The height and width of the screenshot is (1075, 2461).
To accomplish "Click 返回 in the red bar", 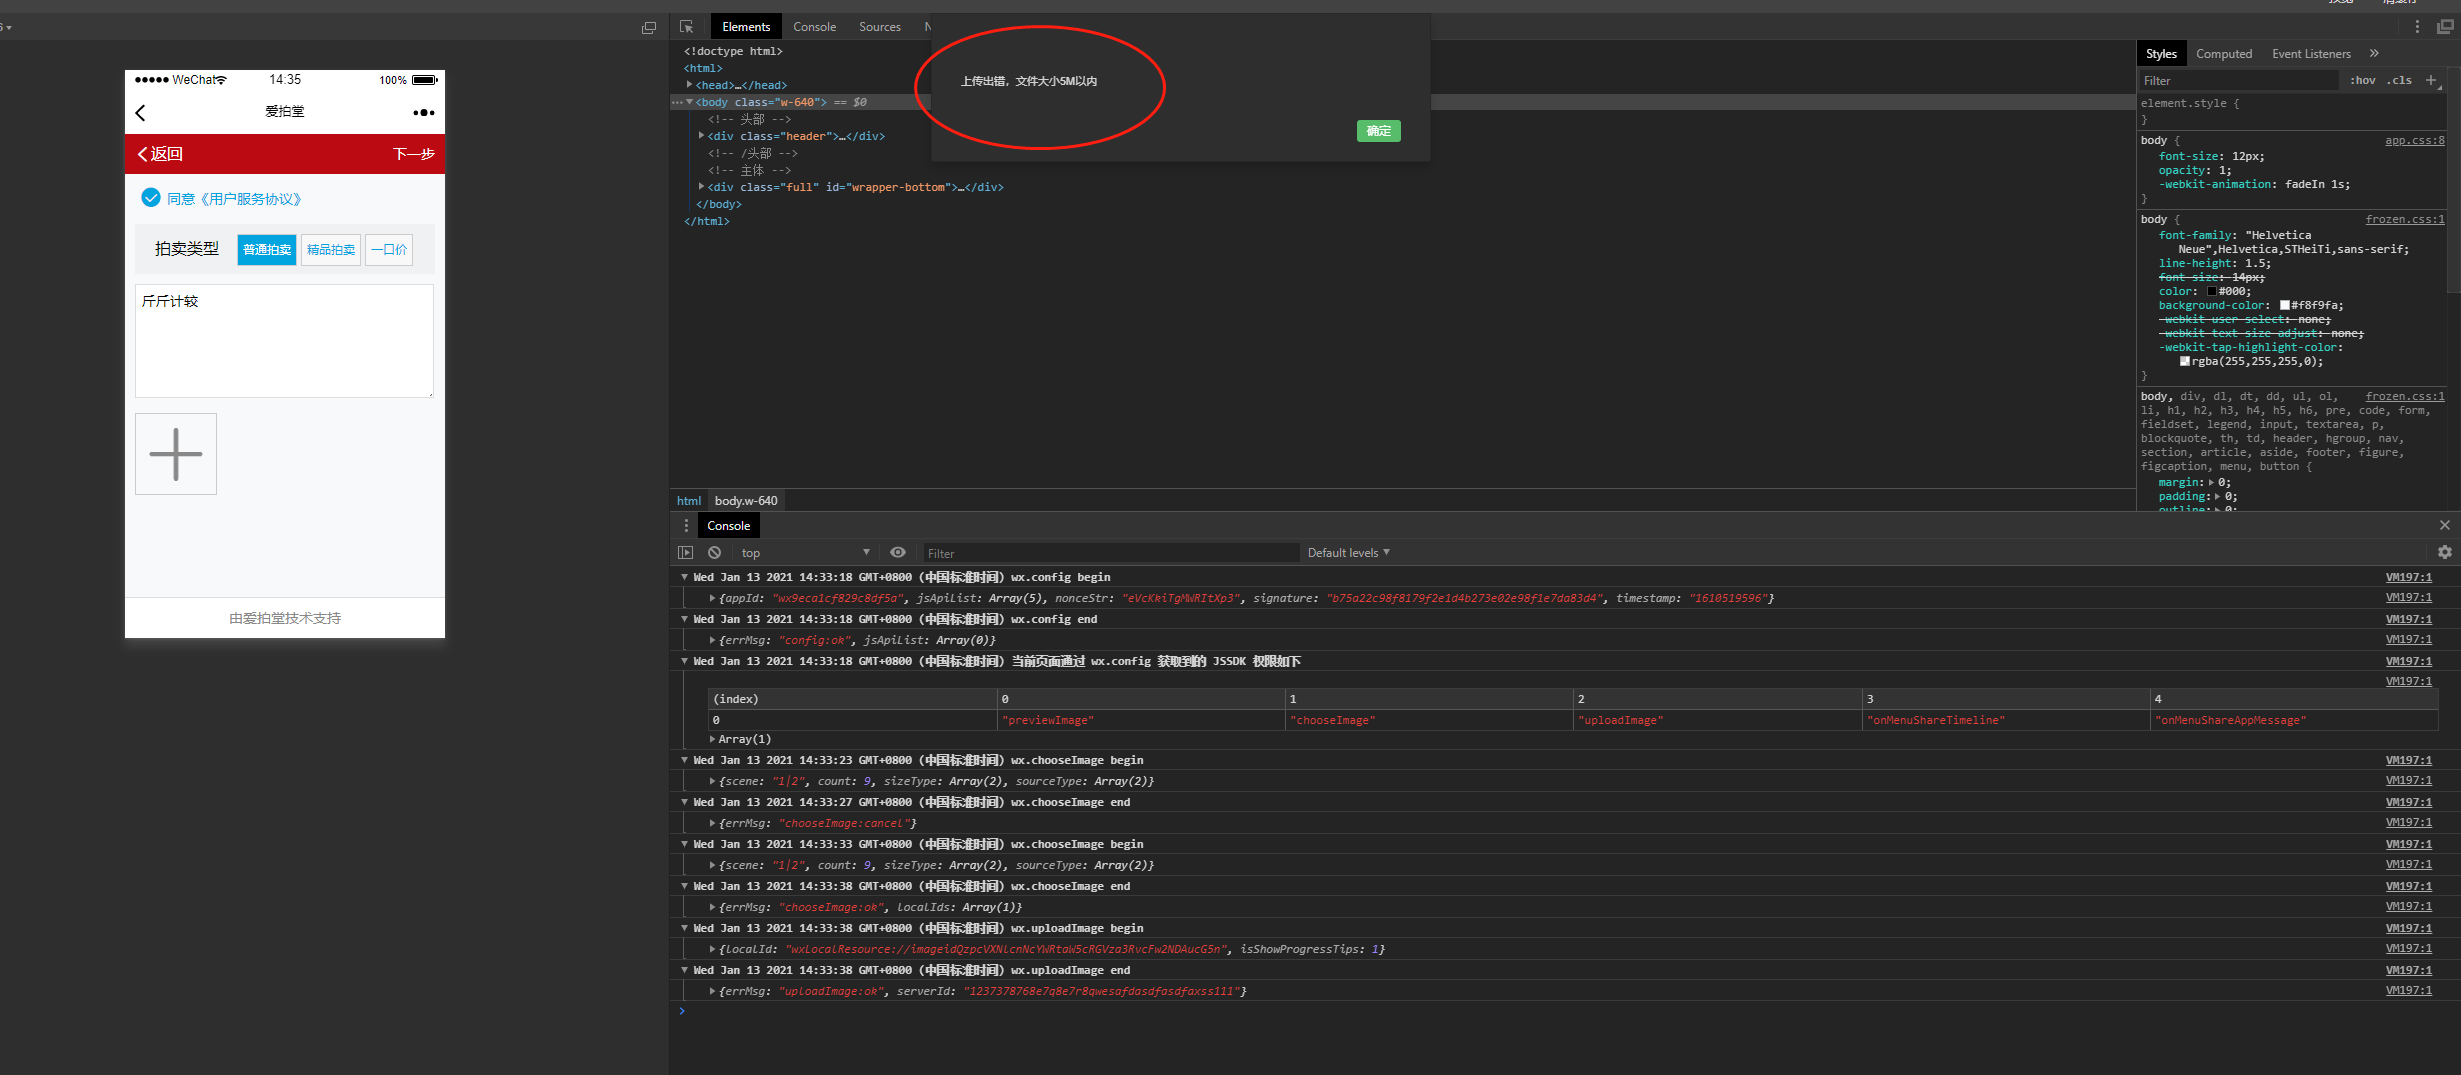I will (160, 154).
